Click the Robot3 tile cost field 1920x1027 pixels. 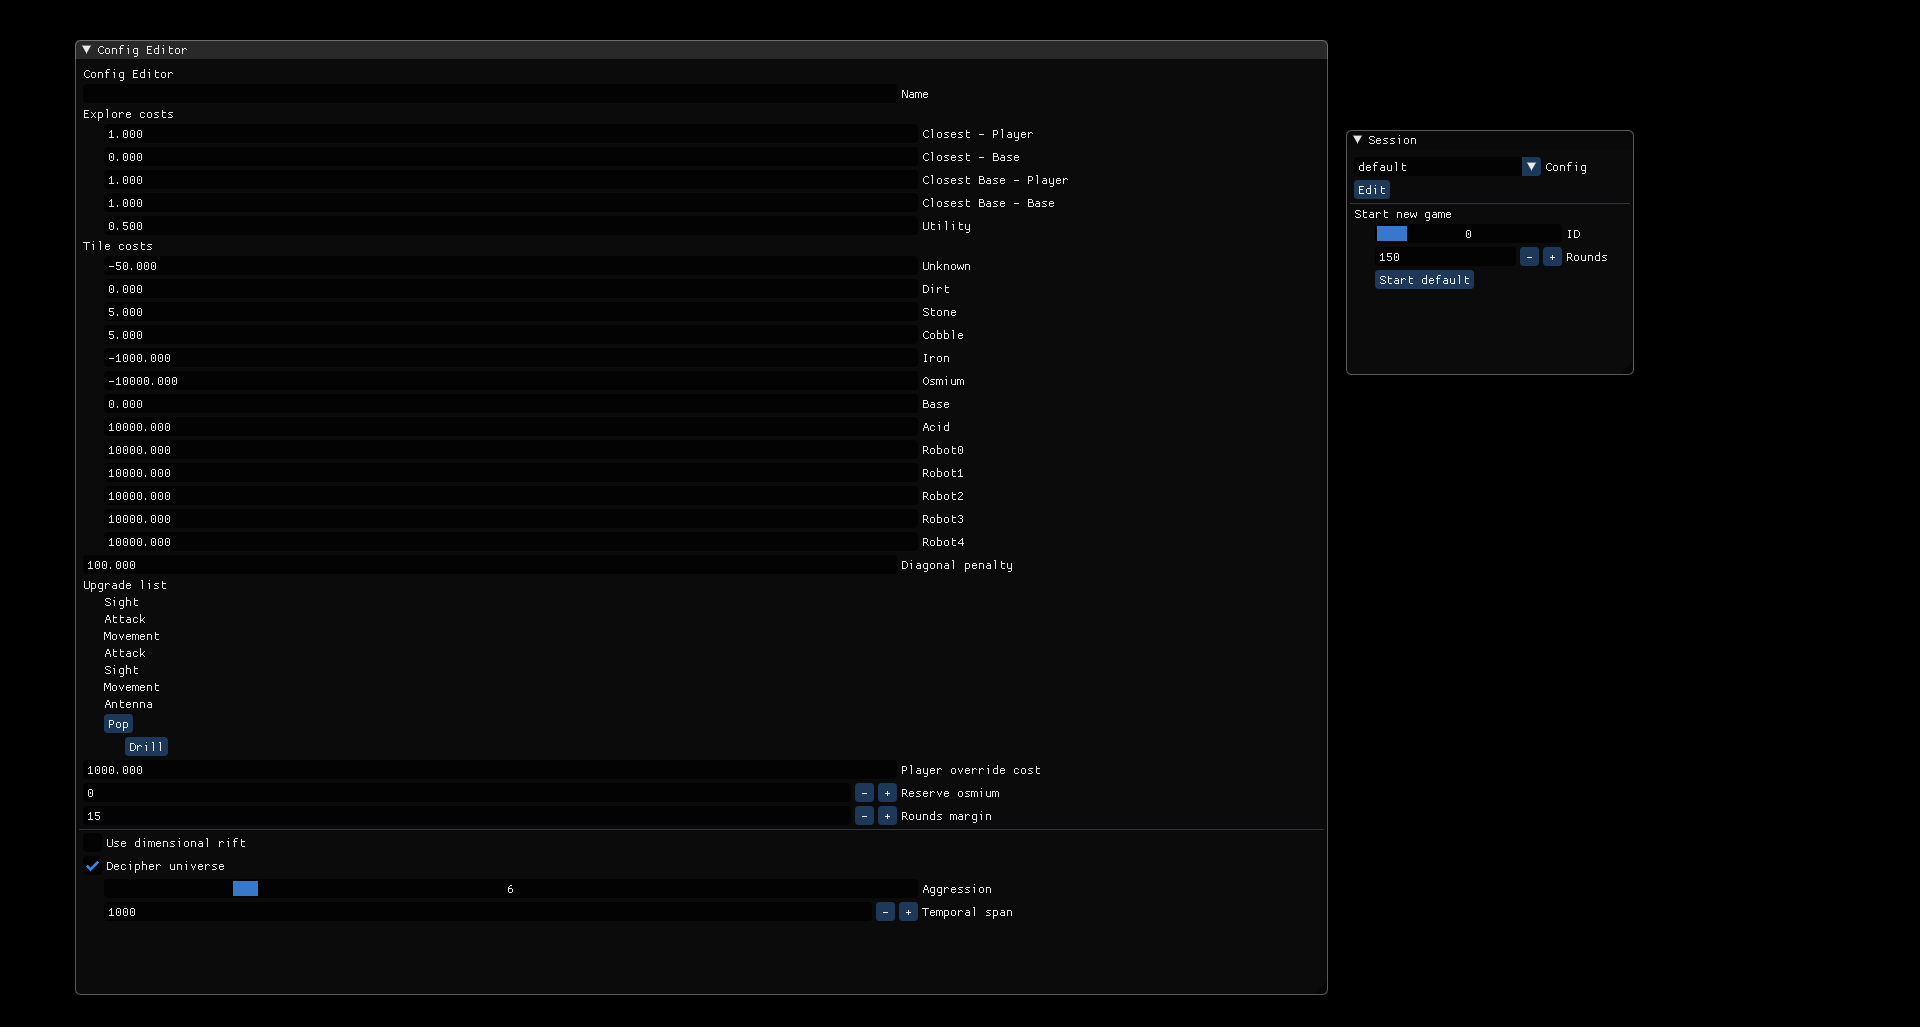511,518
